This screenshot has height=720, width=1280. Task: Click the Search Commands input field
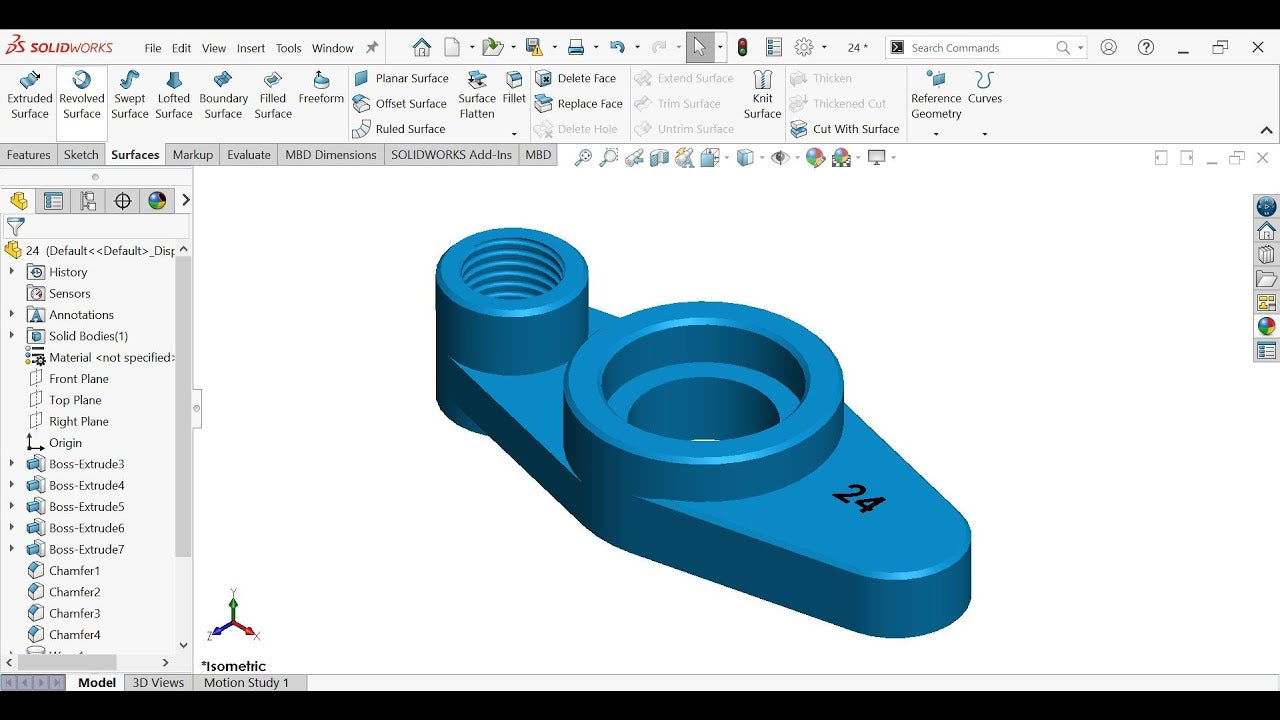coord(980,48)
